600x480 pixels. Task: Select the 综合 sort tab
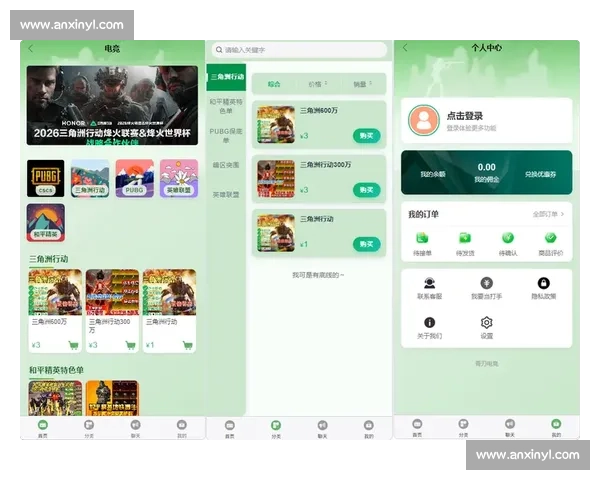274,84
